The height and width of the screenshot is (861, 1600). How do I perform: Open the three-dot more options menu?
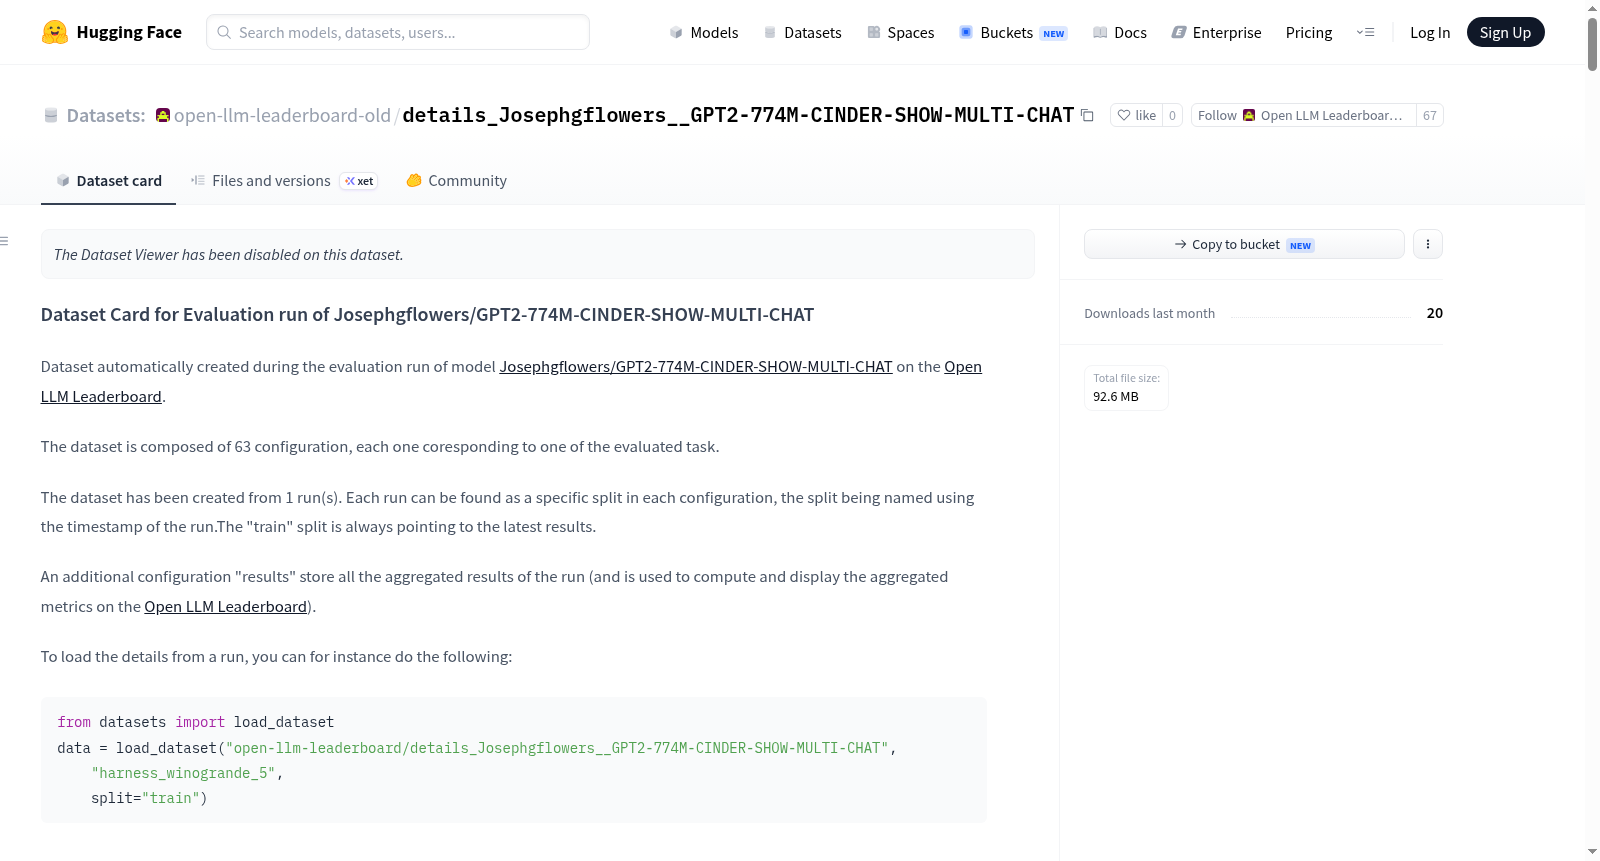[1428, 244]
